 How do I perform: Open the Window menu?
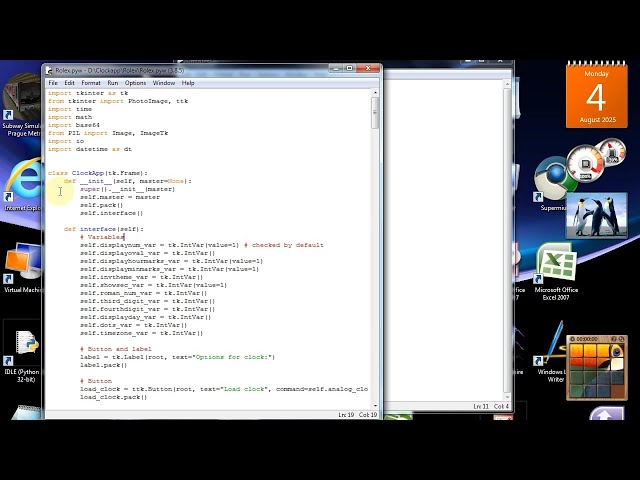coord(164,83)
